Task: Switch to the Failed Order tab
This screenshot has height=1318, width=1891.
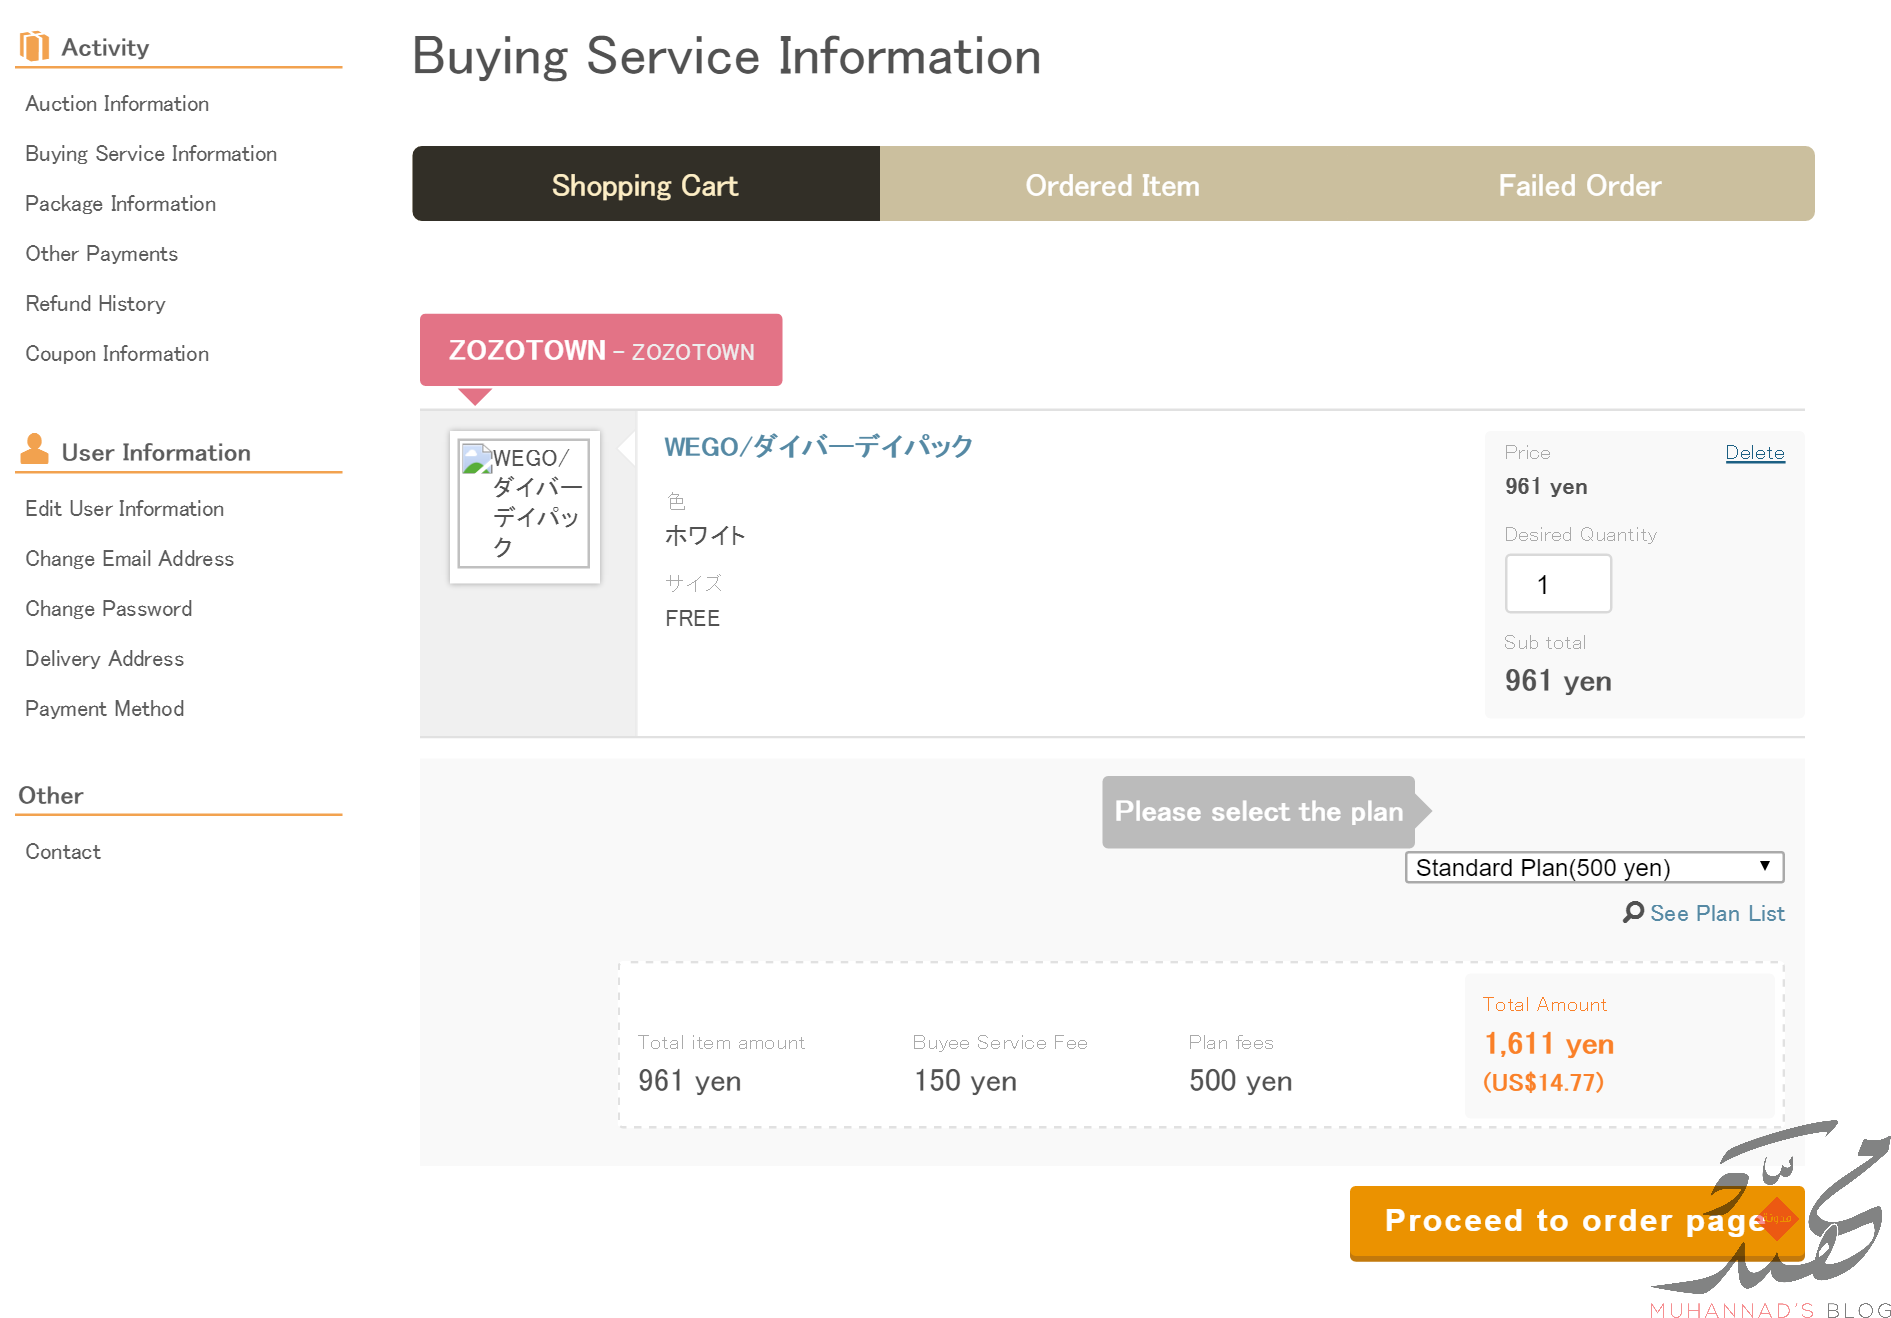Action: pyautogui.click(x=1579, y=185)
